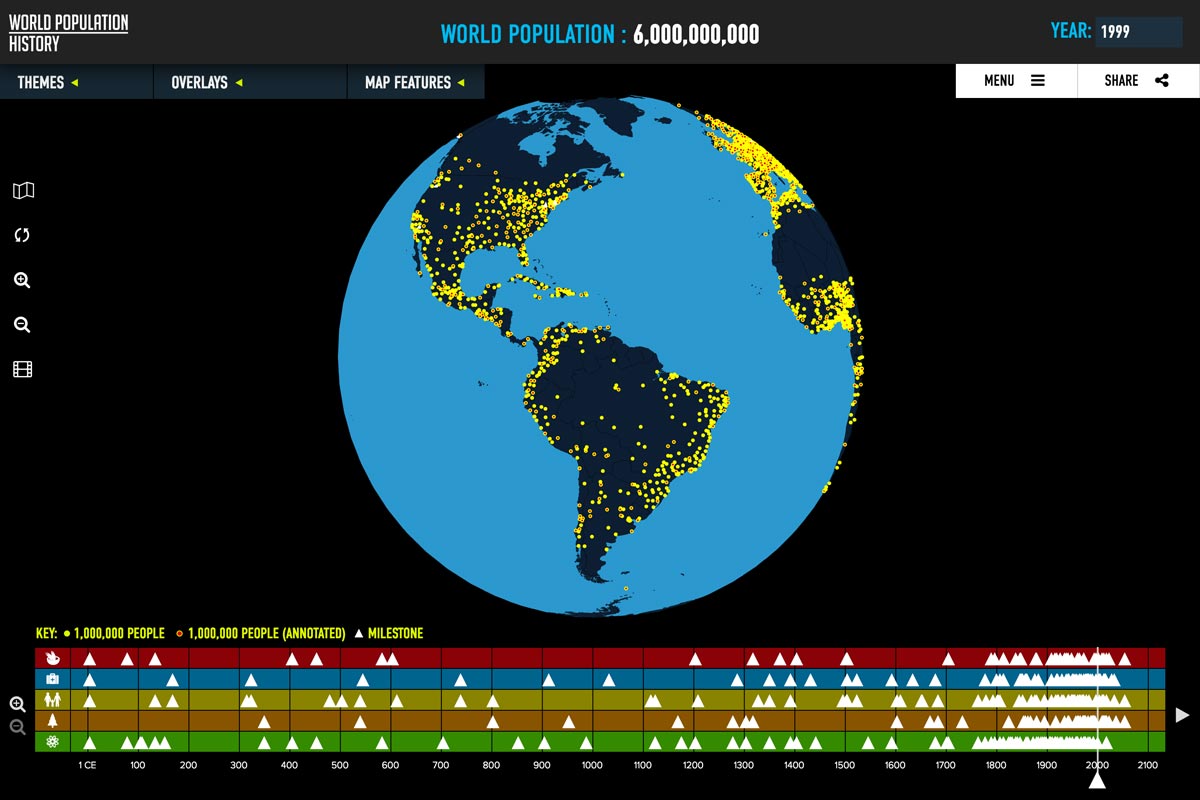Zoom out on the timeline

click(17, 727)
